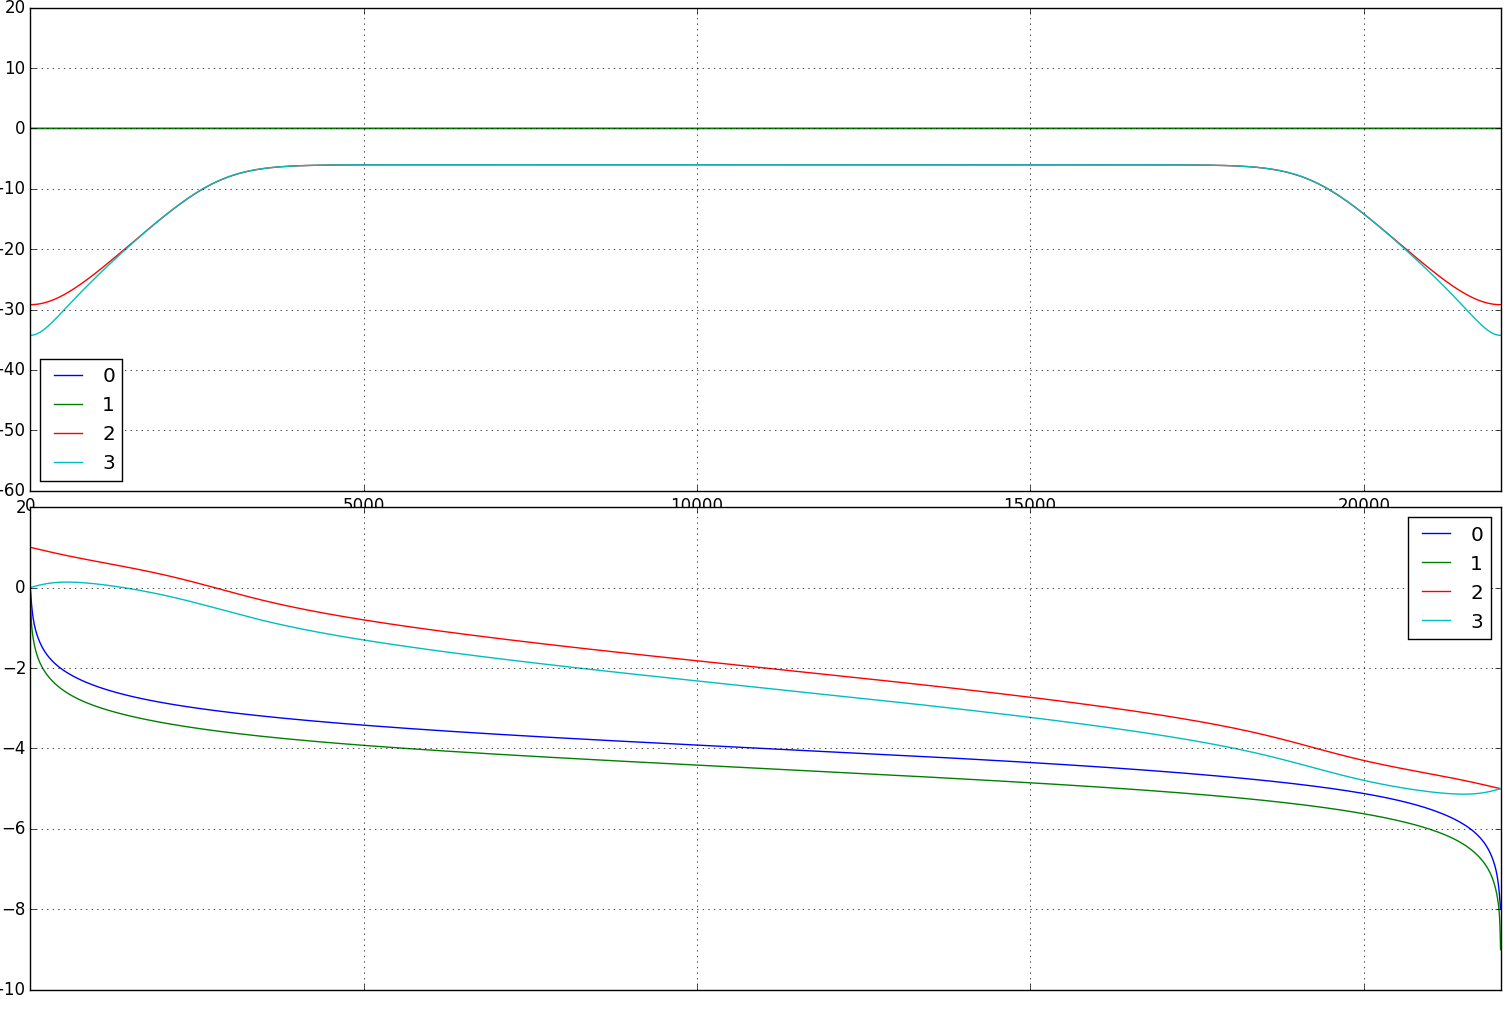This screenshot has height=1012, width=1512.
Task: Click label "3" in the top legend
Action: (x=109, y=463)
